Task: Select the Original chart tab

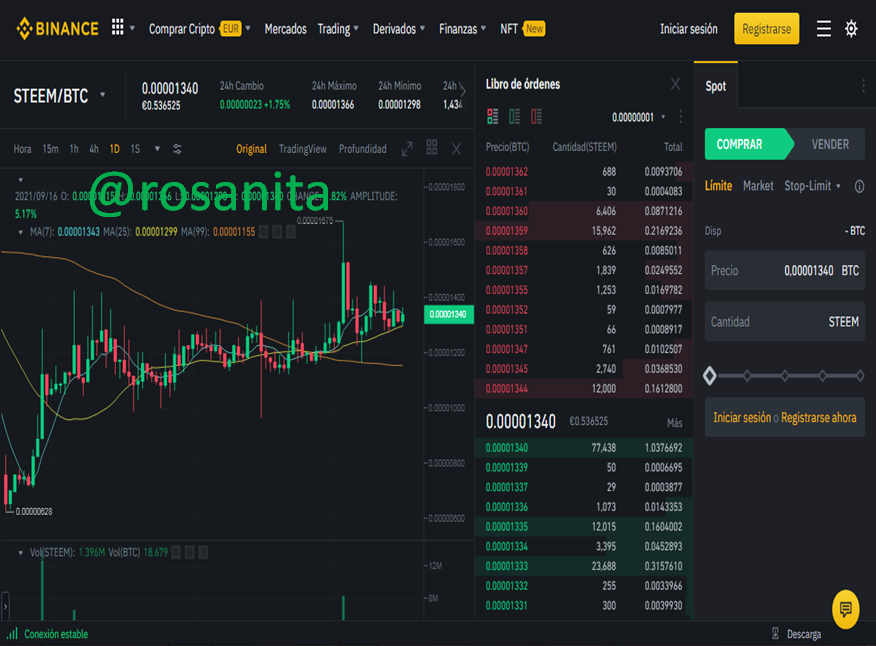Action: pyautogui.click(x=251, y=149)
